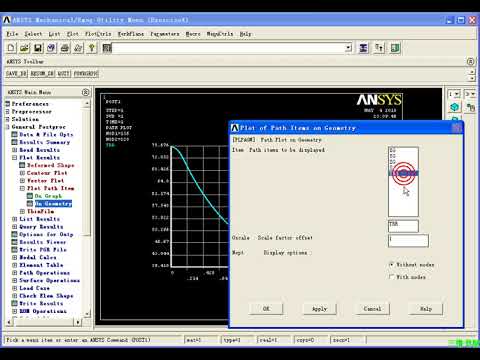The width and height of the screenshot is (480, 360).
Task: Open the Select menu
Action: click(33, 34)
